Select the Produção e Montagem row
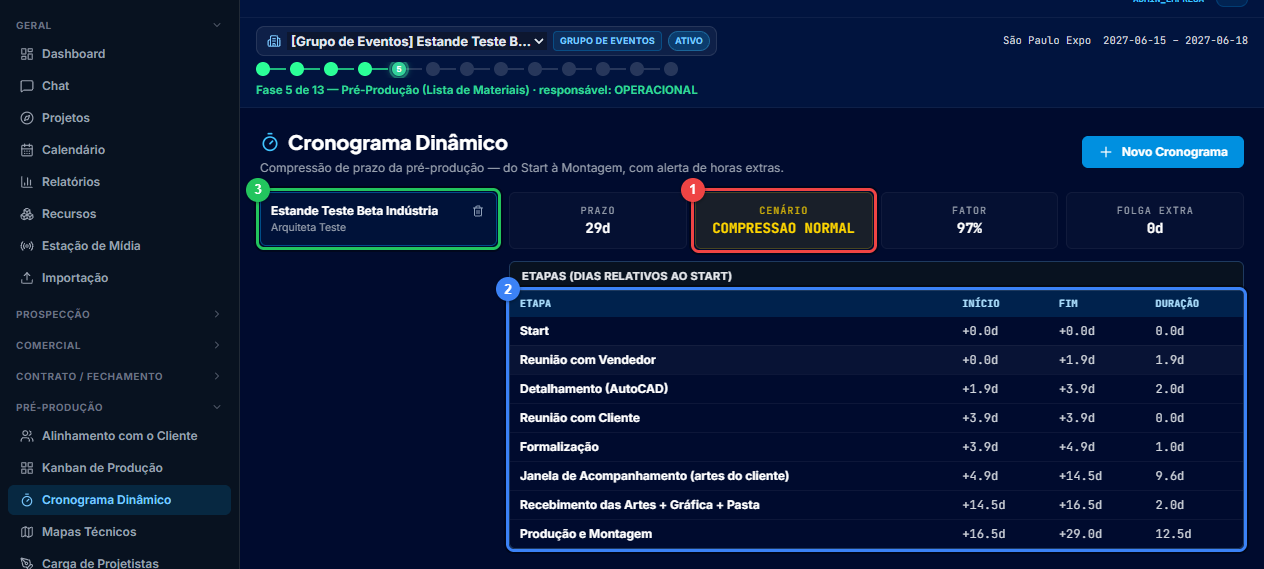This screenshot has height=569, width=1264. click(876, 534)
